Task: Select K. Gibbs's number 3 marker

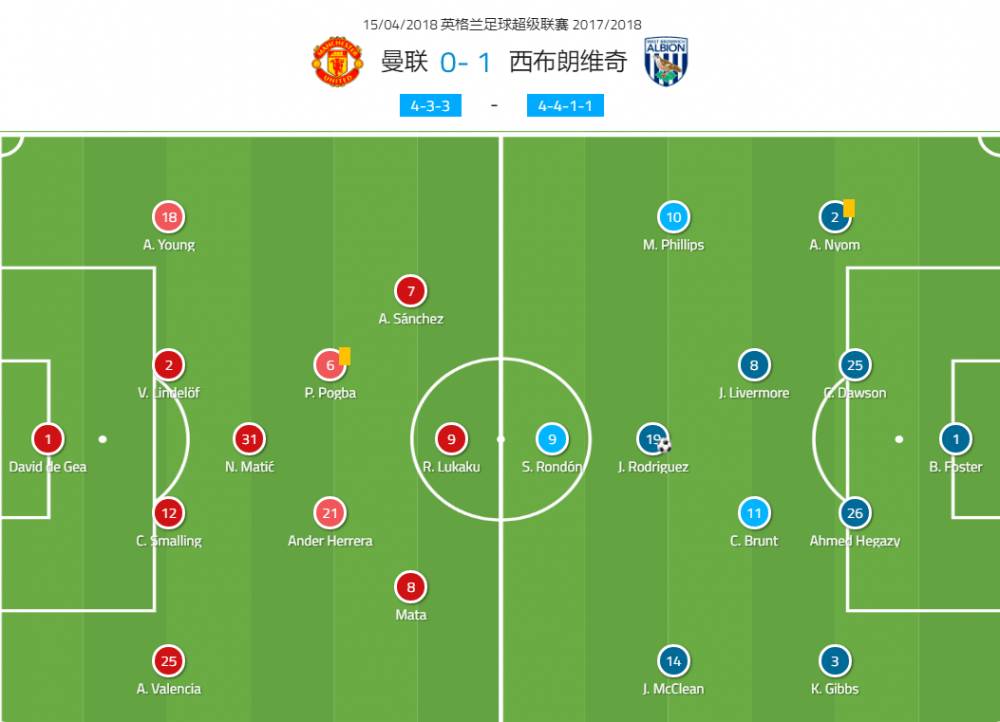Action: [835, 661]
